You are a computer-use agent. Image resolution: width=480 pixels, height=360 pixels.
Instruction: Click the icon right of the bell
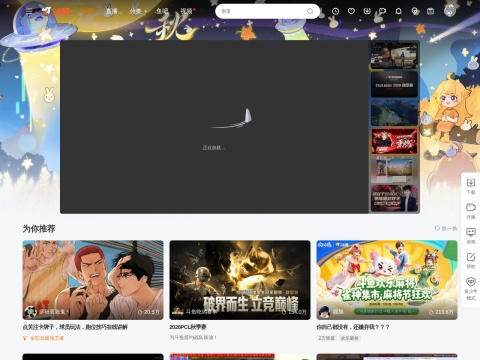tap(415, 11)
